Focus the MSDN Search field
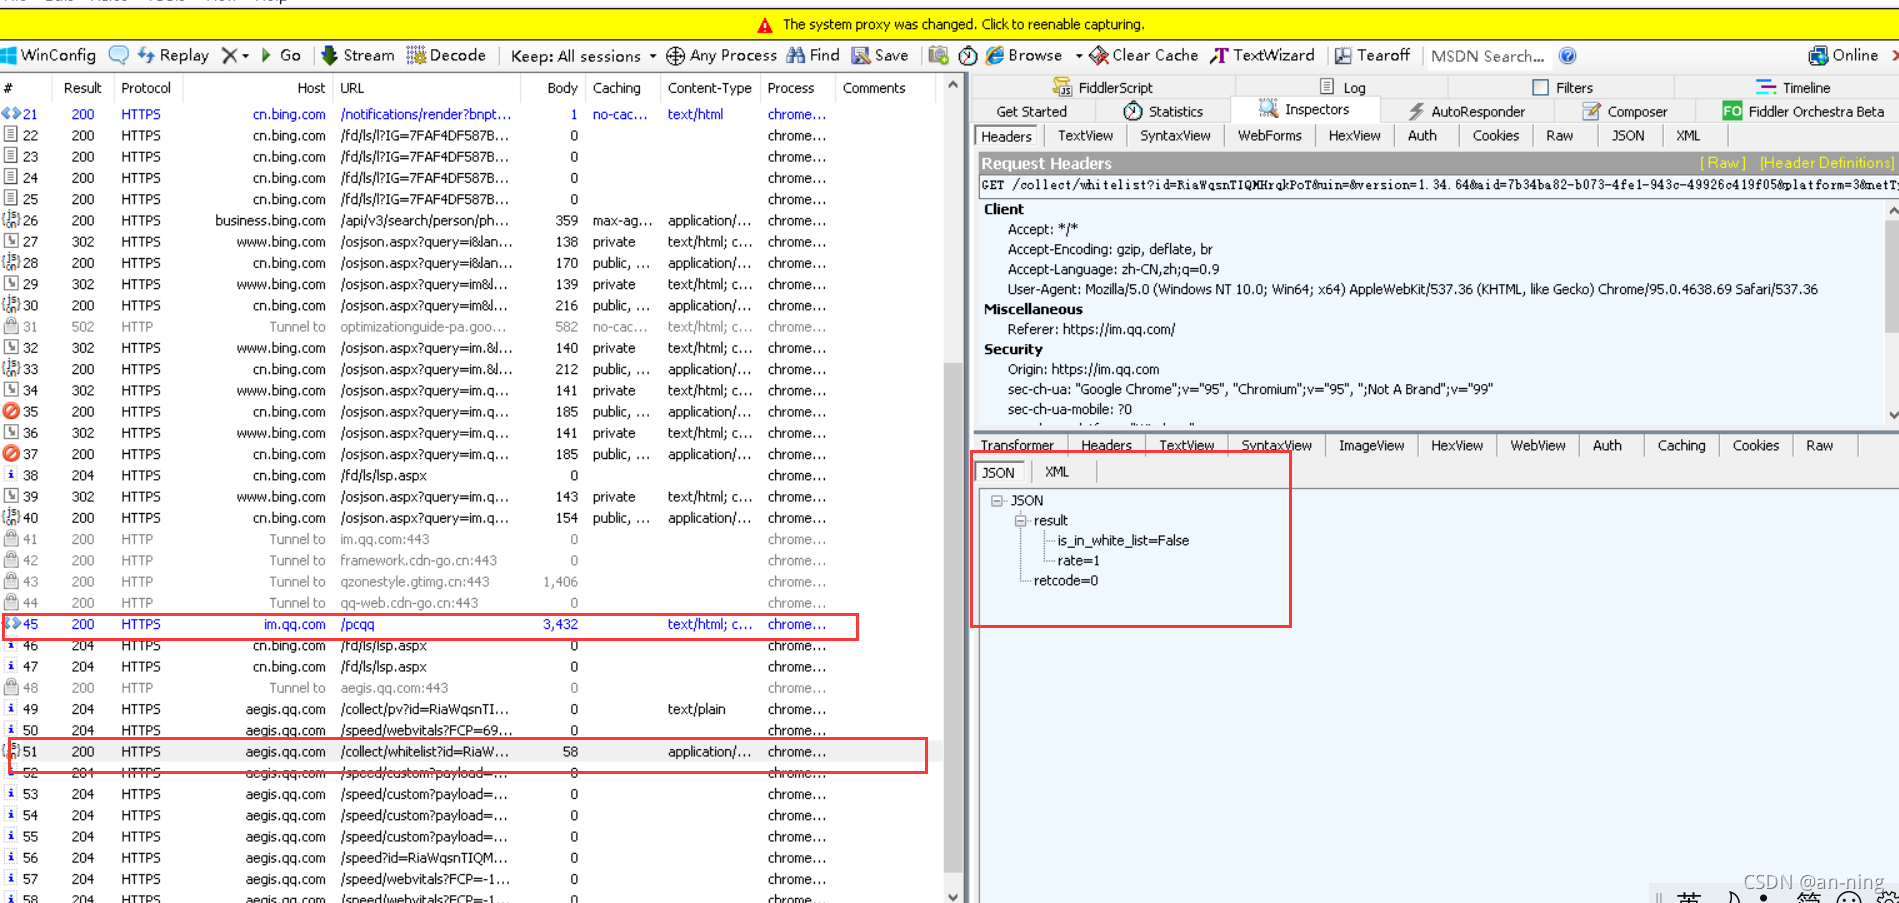1899x903 pixels. tap(1487, 56)
